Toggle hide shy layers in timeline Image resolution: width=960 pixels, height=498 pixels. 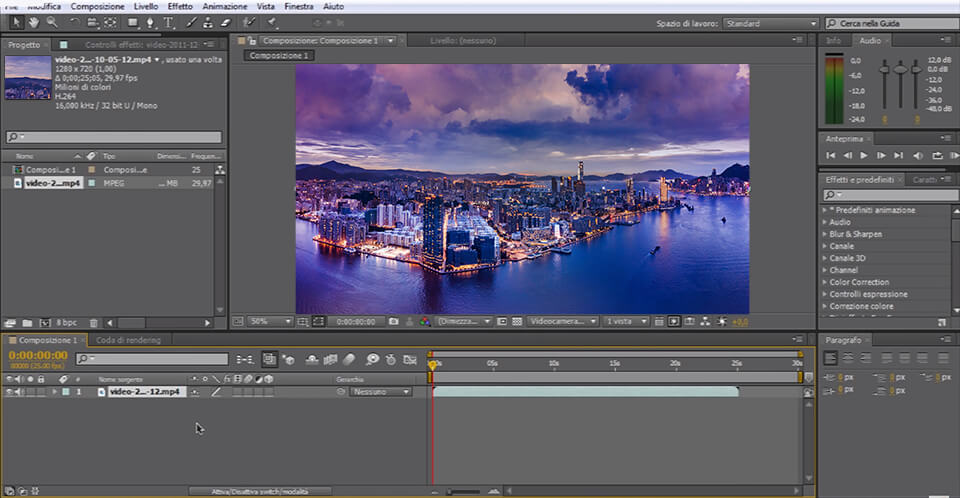312,360
